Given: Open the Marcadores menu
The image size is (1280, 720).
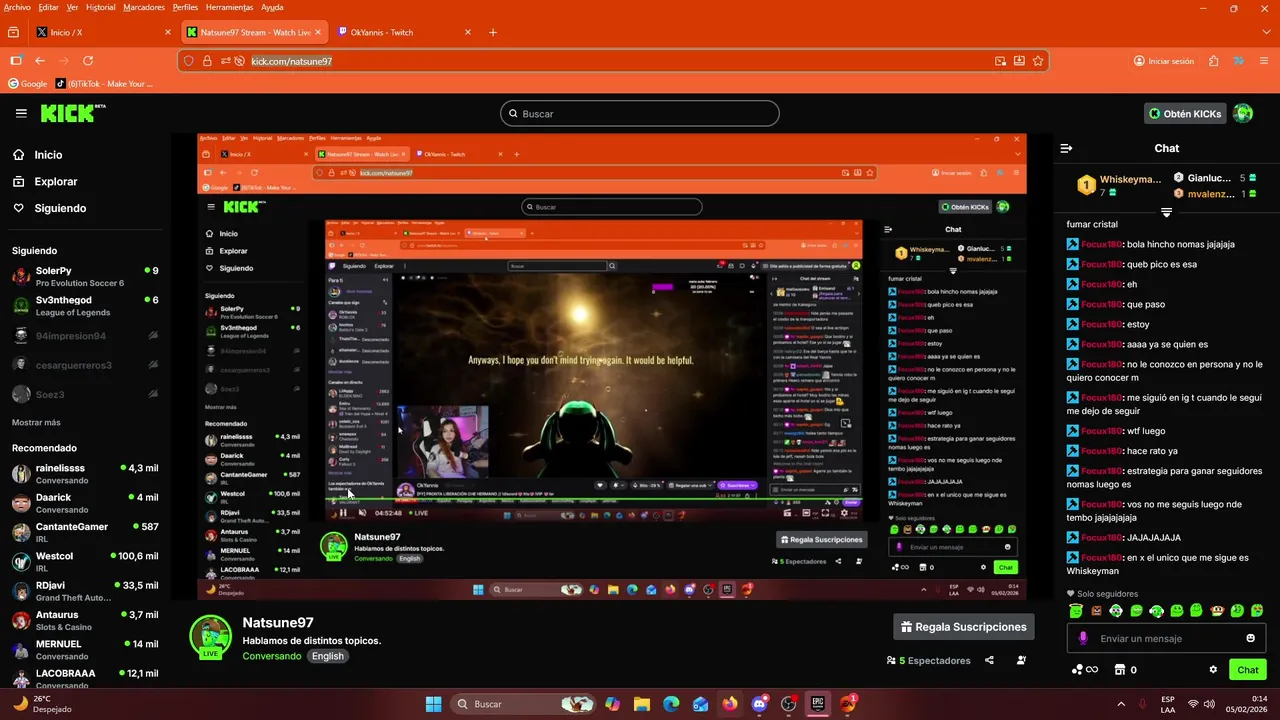Looking at the screenshot, I should [144, 7].
